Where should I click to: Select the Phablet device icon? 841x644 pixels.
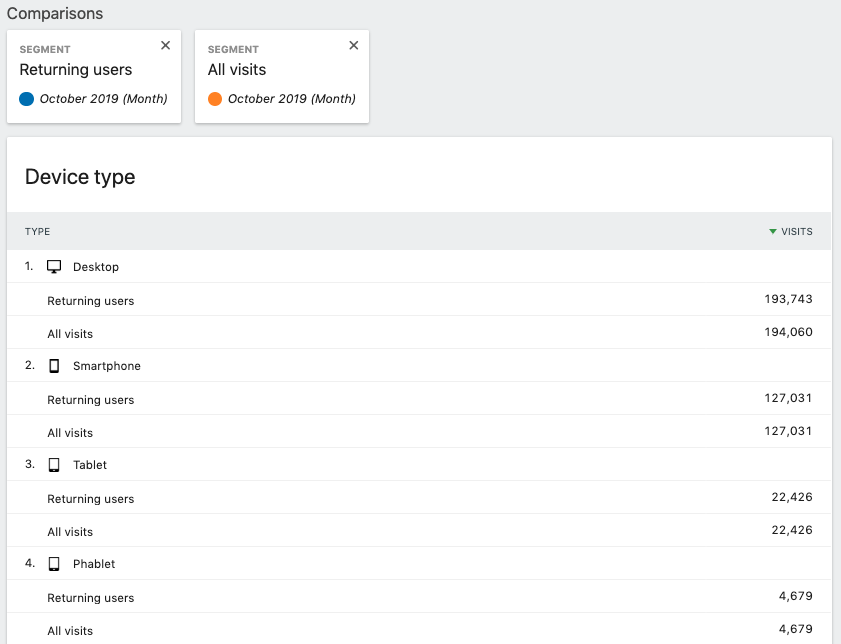coord(53,563)
